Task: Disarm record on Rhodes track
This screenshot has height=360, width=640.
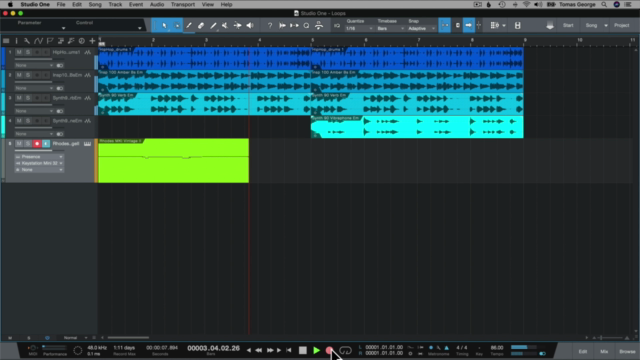Action: tap(37, 144)
